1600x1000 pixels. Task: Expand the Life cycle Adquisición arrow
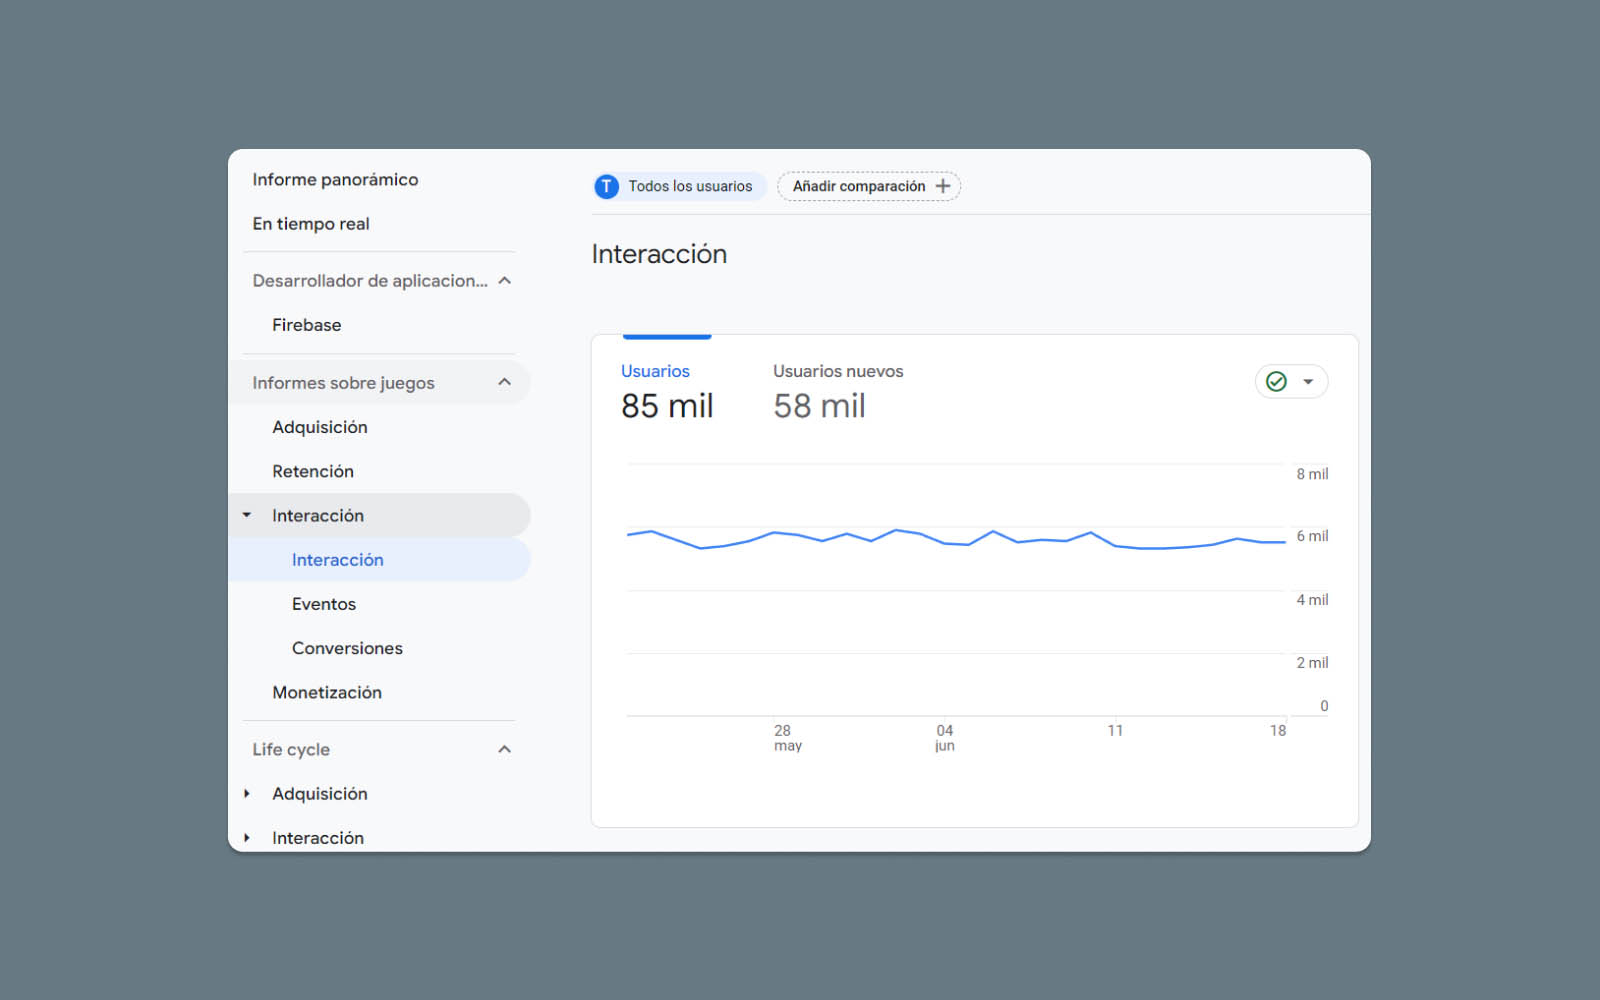[x=247, y=794]
